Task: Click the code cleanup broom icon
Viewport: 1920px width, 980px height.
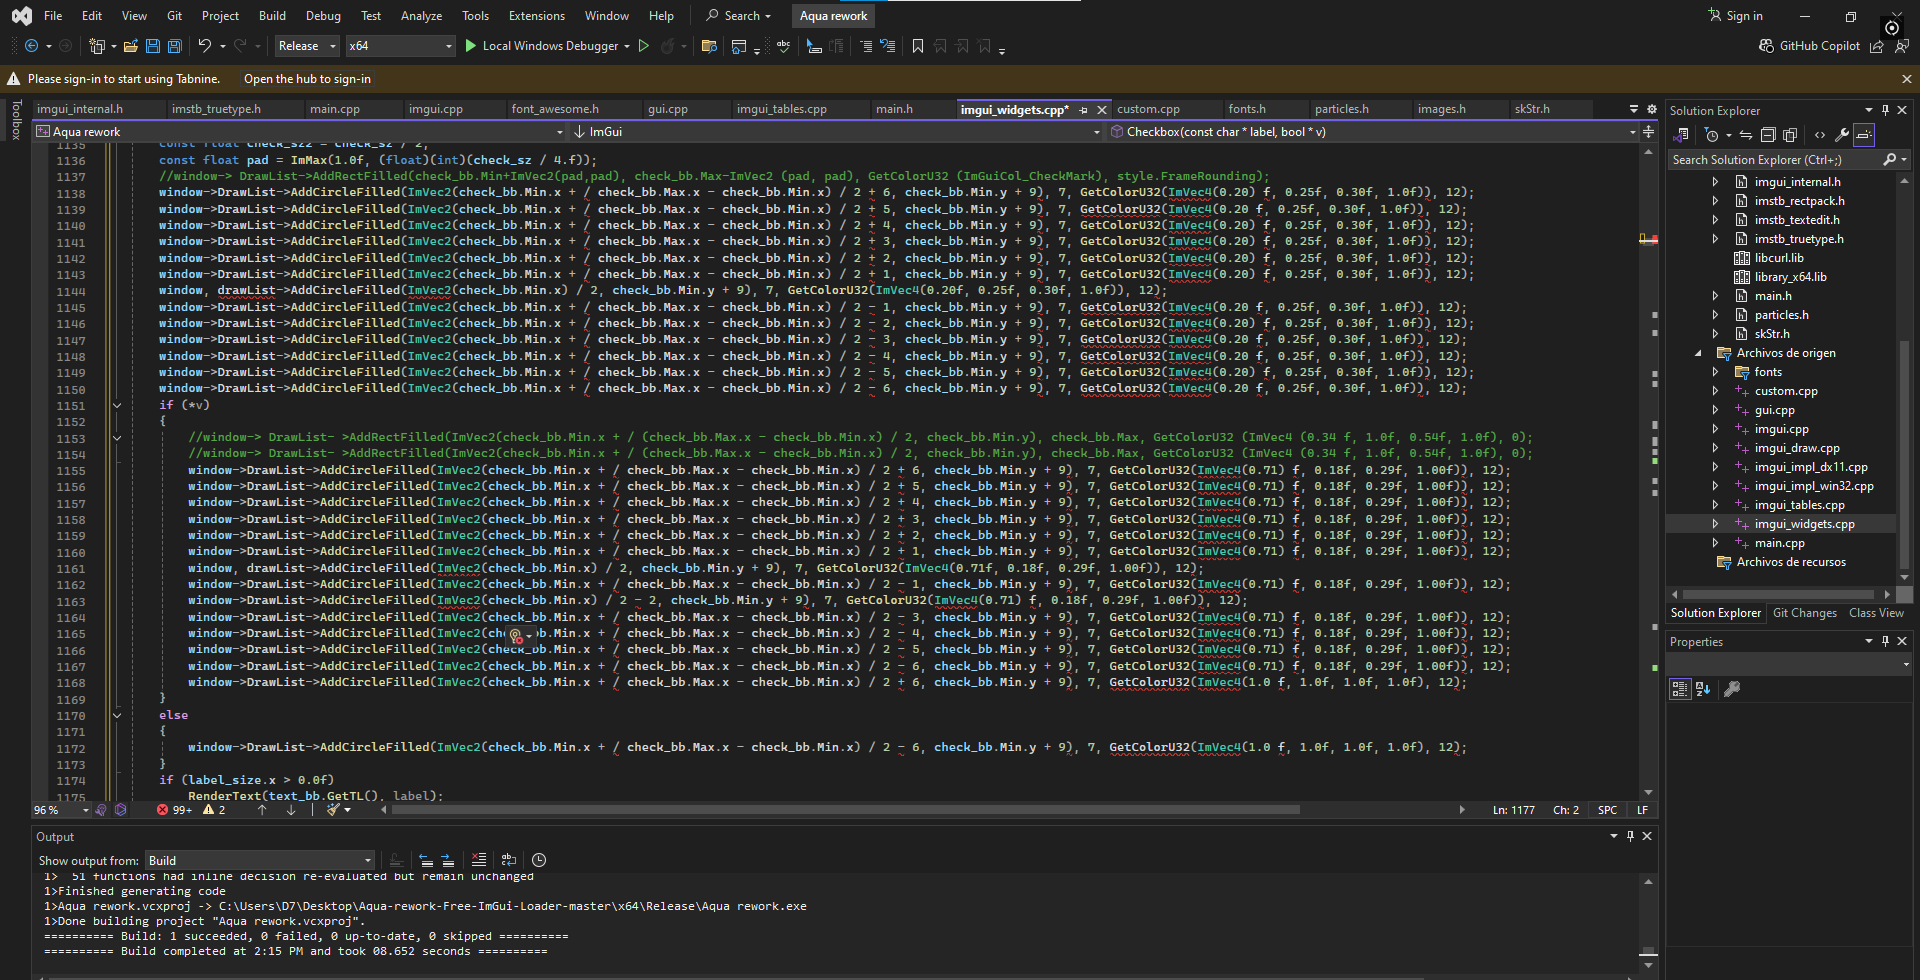Action: point(334,810)
